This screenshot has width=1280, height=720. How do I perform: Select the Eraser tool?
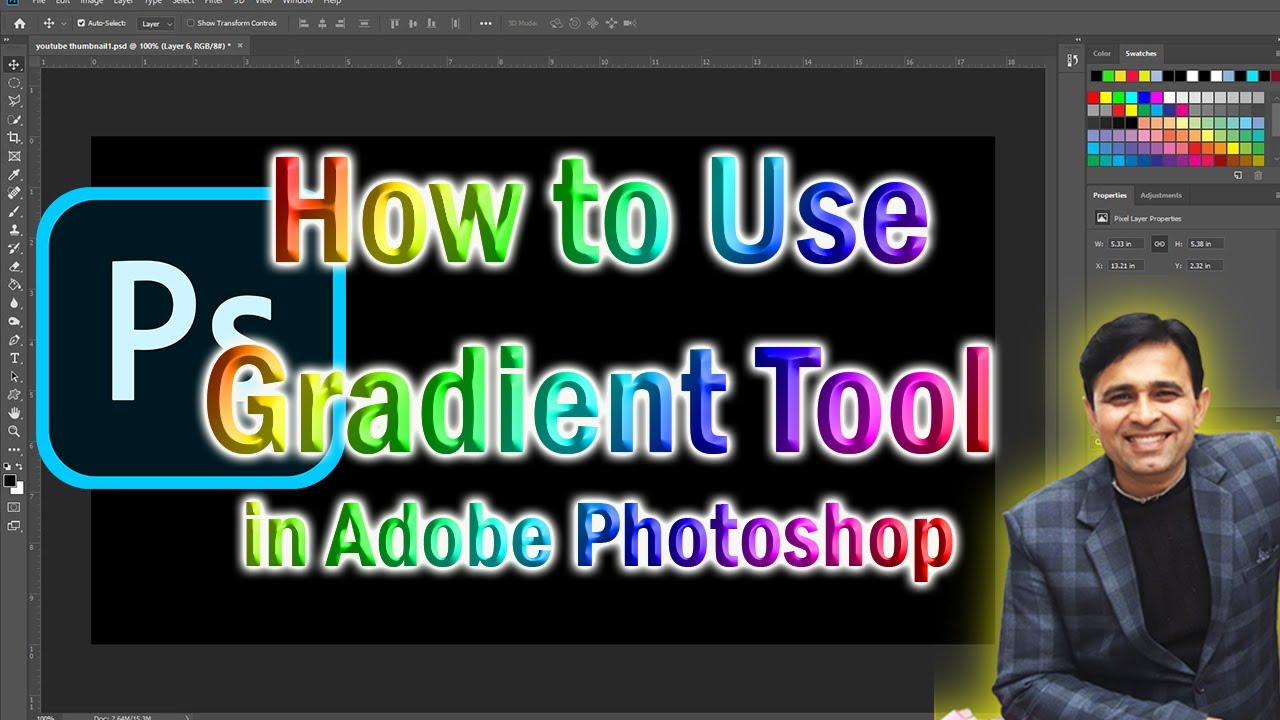coord(14,267)
